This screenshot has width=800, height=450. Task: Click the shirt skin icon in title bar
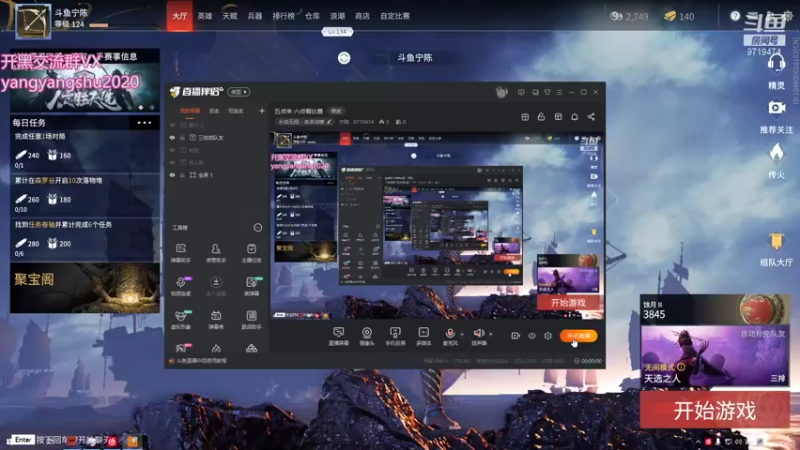[x=547, y=92]
